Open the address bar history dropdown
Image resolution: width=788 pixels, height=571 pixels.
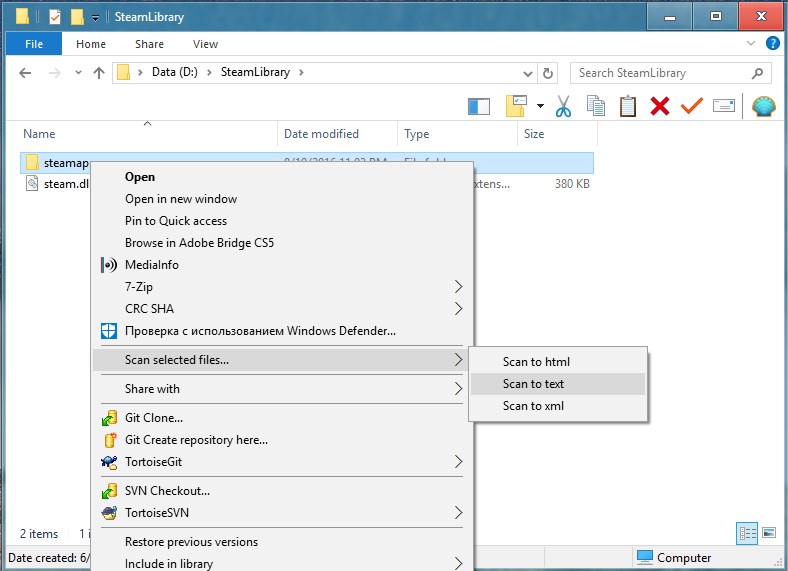click(x=528, y=74)
